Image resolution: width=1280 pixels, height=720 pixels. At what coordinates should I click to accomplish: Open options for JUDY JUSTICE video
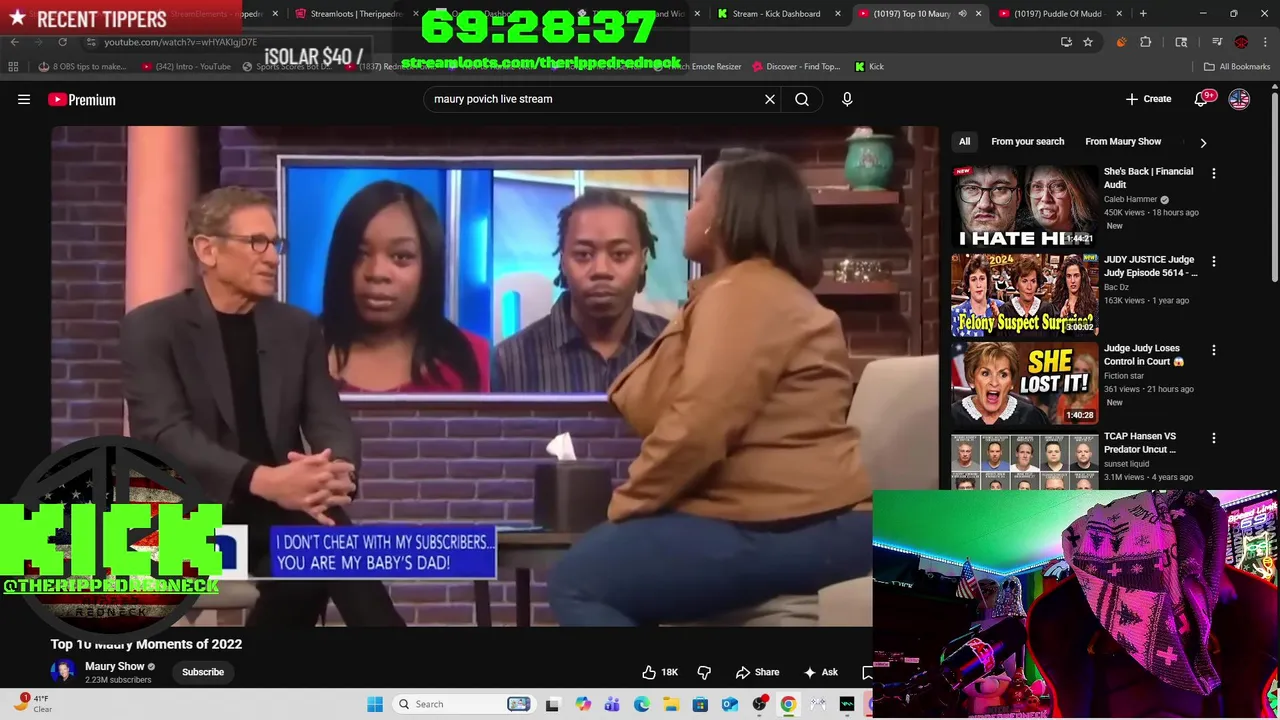click(x=1214, y=262)
